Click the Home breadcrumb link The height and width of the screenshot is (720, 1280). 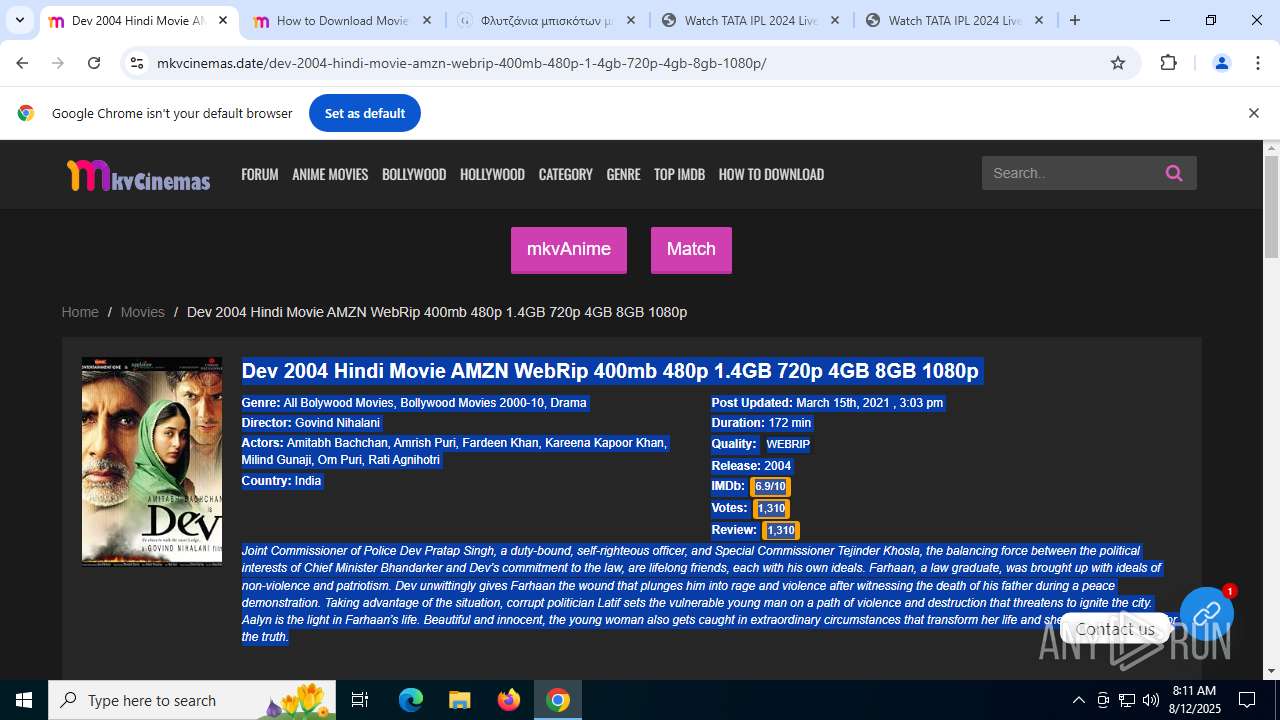(80, 312)
